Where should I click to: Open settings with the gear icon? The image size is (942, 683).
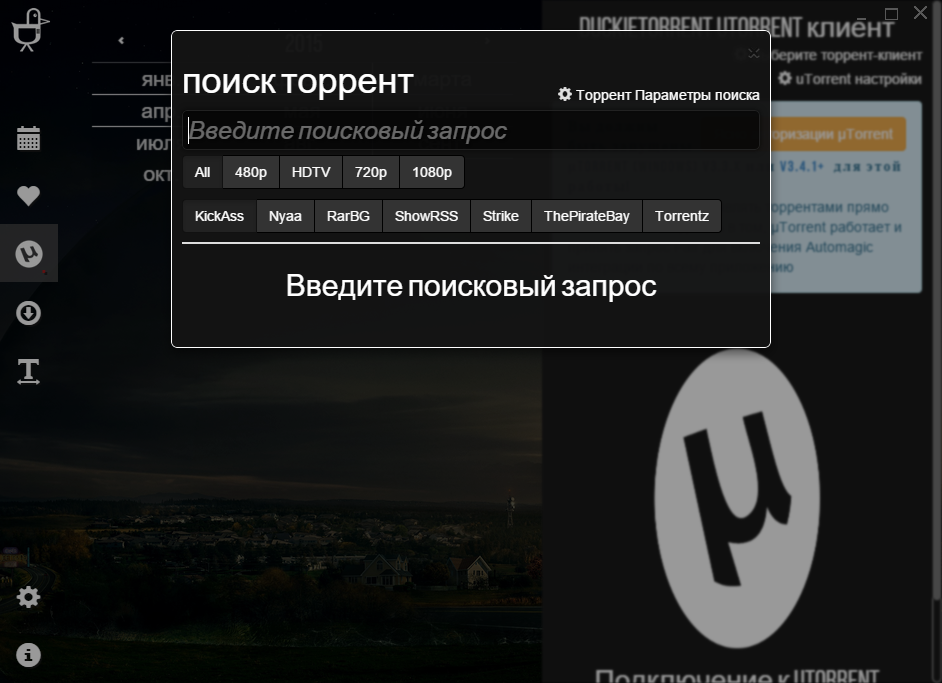click(28, 596)
